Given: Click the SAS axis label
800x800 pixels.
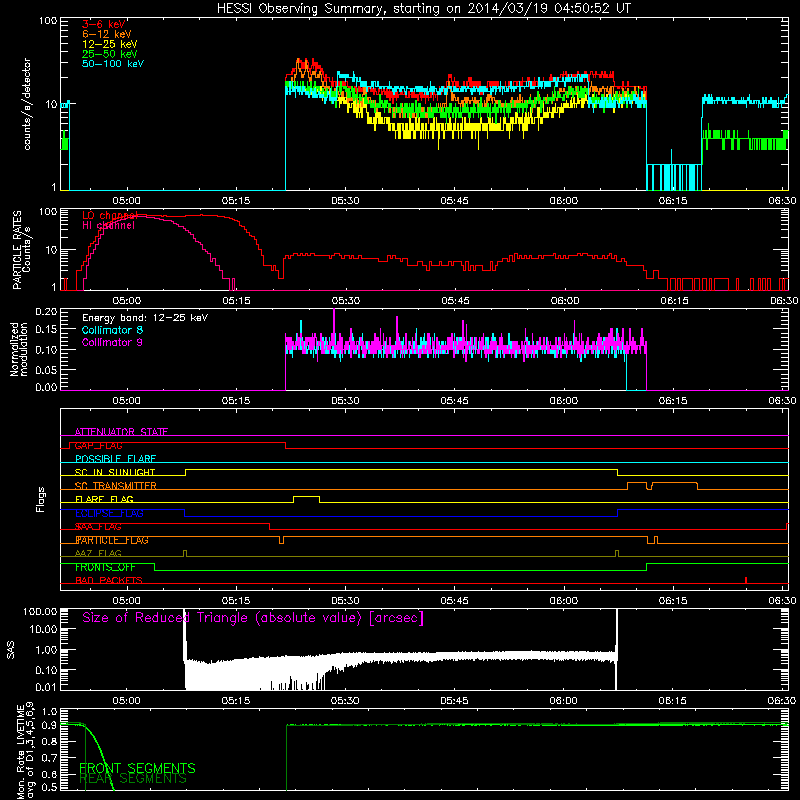Looking at the screenshot, I should (10, 650).
